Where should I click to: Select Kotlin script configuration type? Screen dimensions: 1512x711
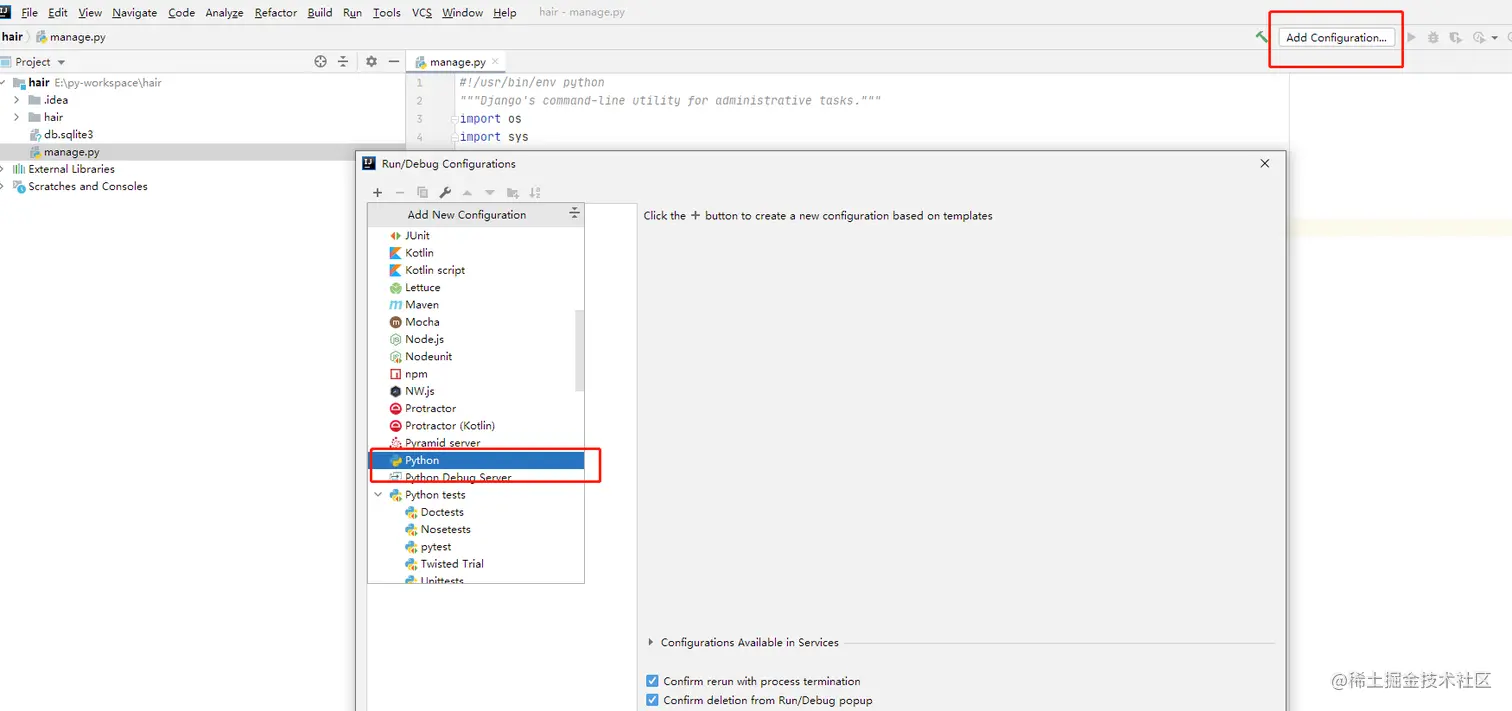[x=476, y=270]
